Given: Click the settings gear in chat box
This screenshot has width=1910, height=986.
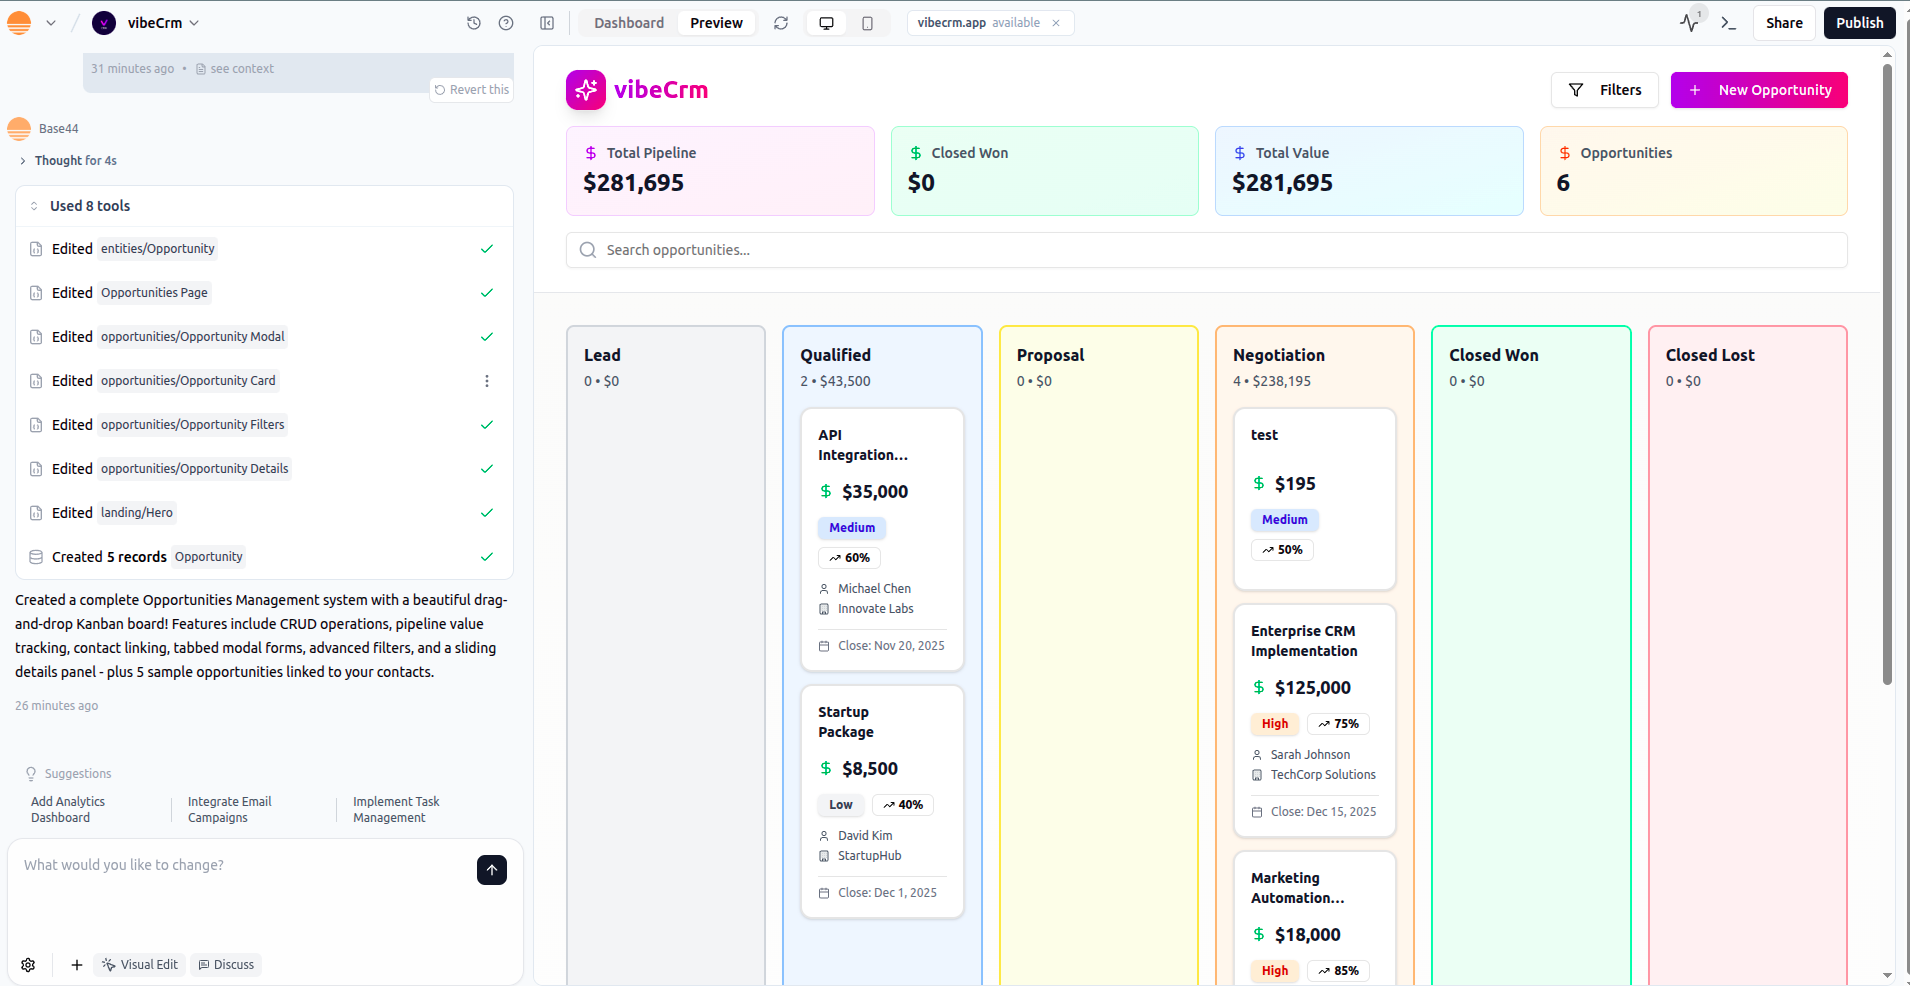Looking at the screenshot, I should pyautogui.click(x=28, y=965).
